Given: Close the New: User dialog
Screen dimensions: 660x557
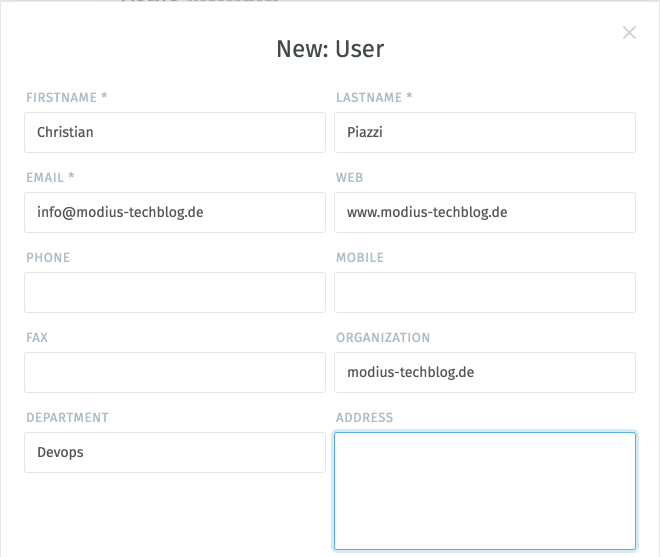Looking at the screenshot, I should [629, 33].
